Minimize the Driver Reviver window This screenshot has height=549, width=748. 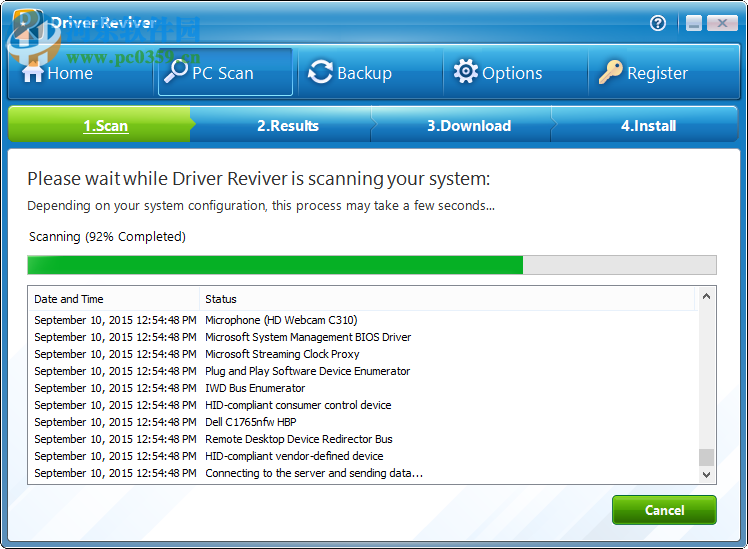tap(694, 23)
